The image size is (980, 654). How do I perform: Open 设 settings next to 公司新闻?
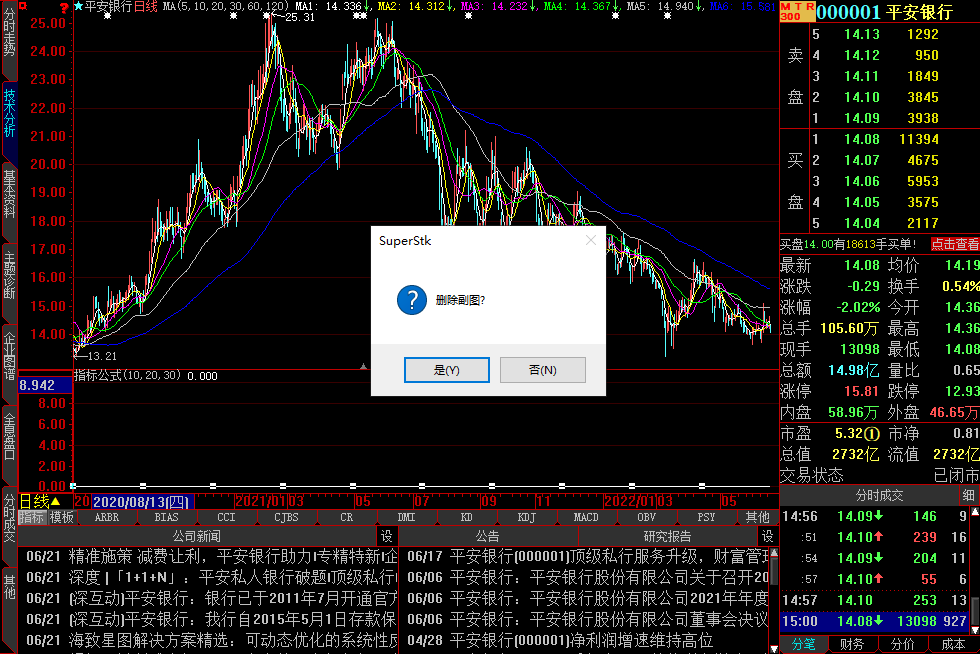point(387,536)
